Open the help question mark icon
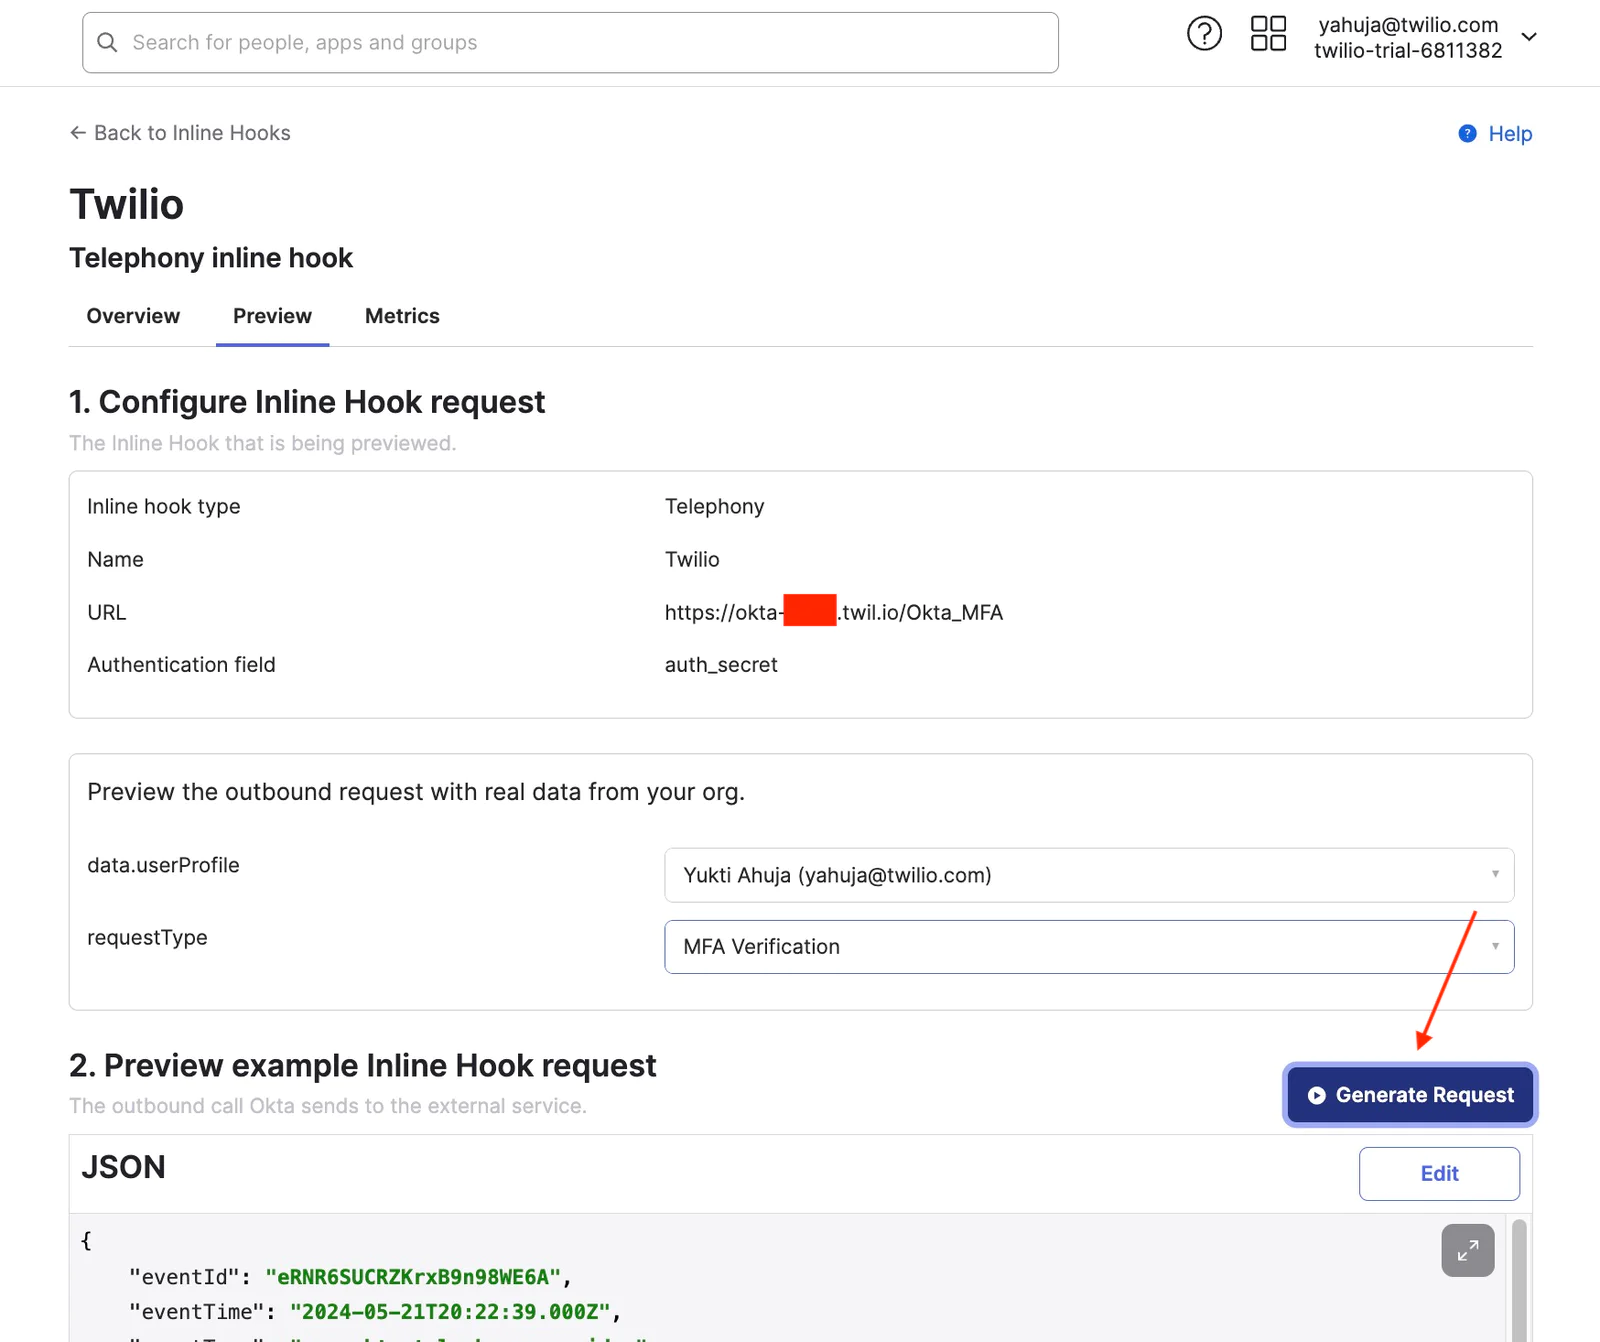Image resolution: width=1600 pixels, height=1342 pixels. coord(1204,34)
